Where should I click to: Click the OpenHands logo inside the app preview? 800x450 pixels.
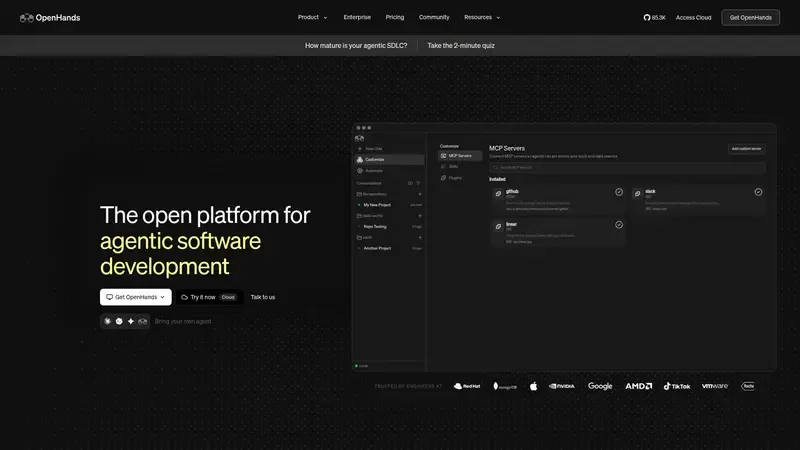tap(360, 138)
